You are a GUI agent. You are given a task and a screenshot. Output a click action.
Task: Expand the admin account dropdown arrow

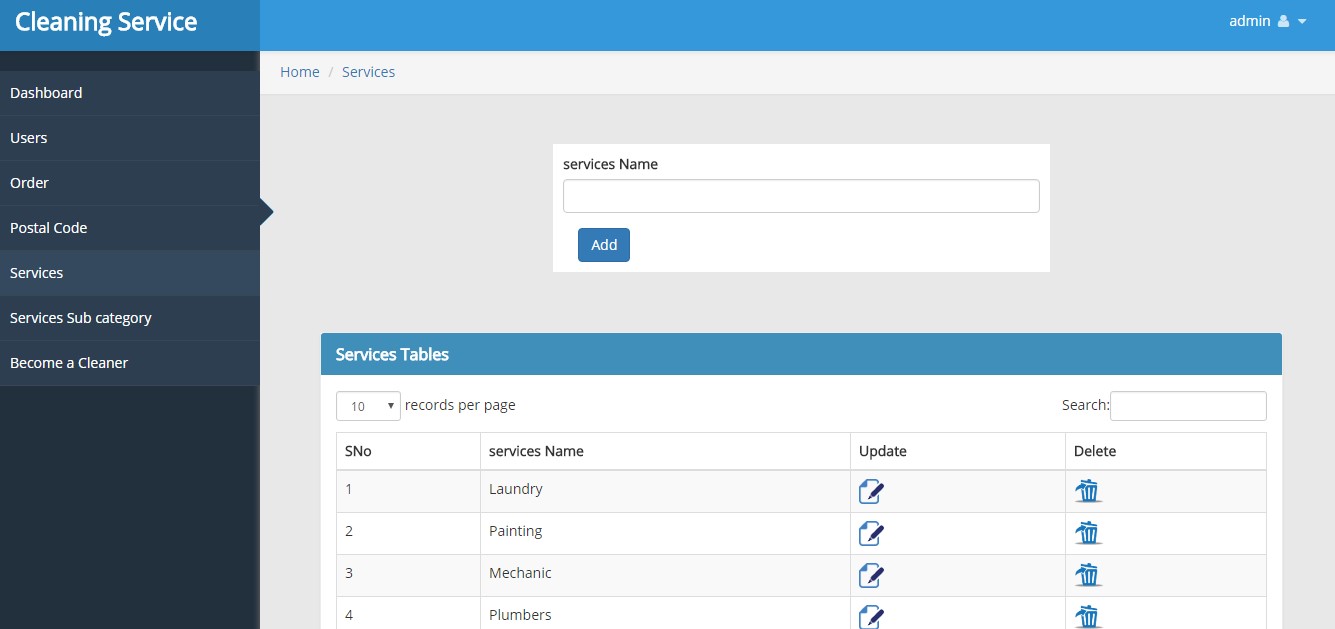tap(1302, 20)
